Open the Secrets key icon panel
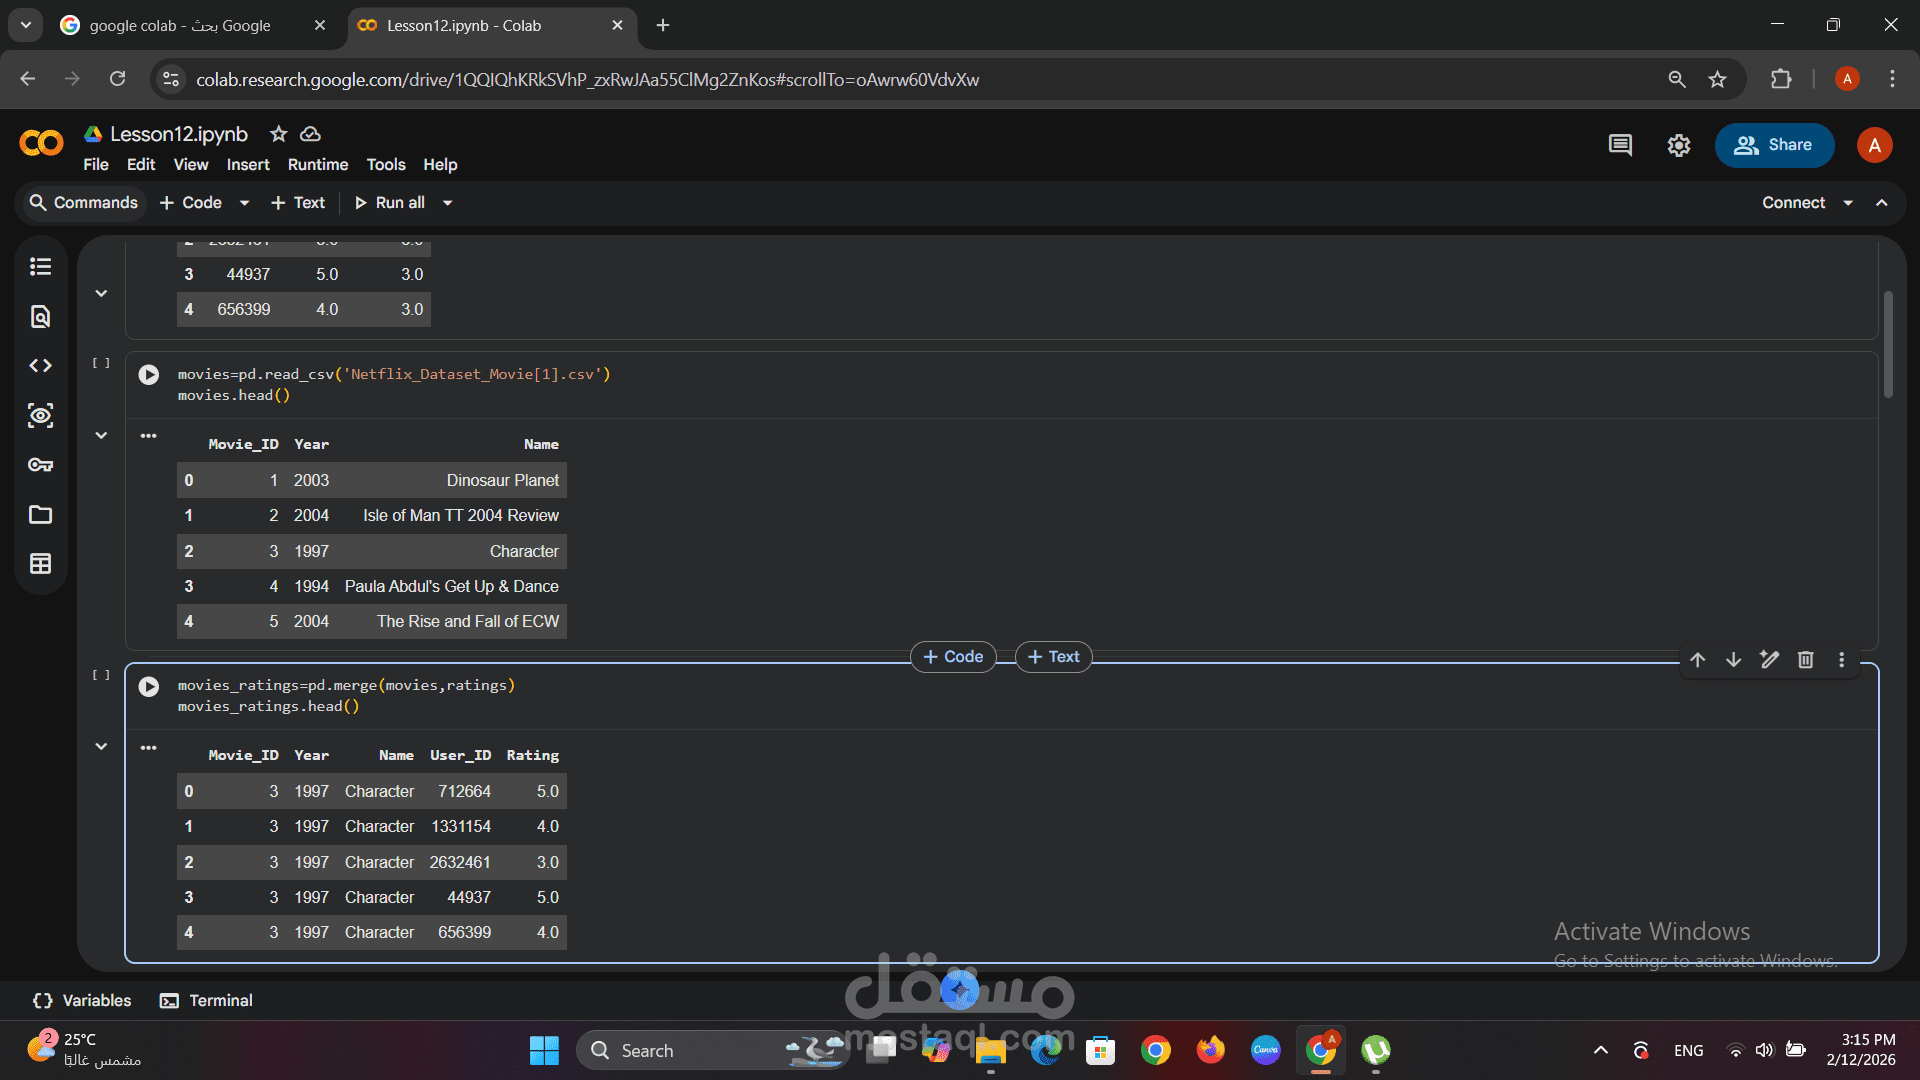Viewport: 1920px width, 1080px height. click(x=40, y=465)
